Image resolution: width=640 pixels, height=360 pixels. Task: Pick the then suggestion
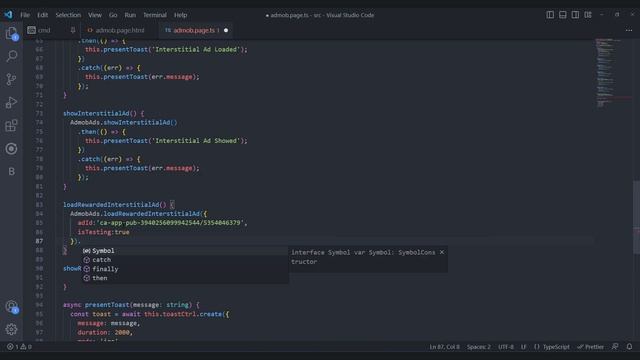186,278
